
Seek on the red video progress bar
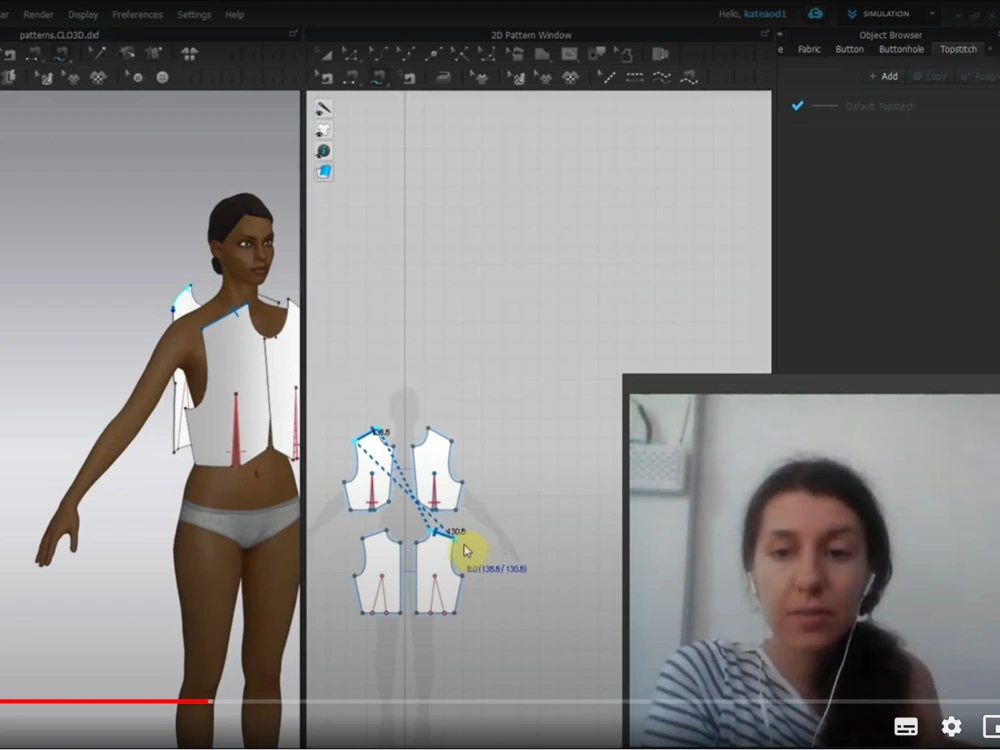tap(105, 702)
